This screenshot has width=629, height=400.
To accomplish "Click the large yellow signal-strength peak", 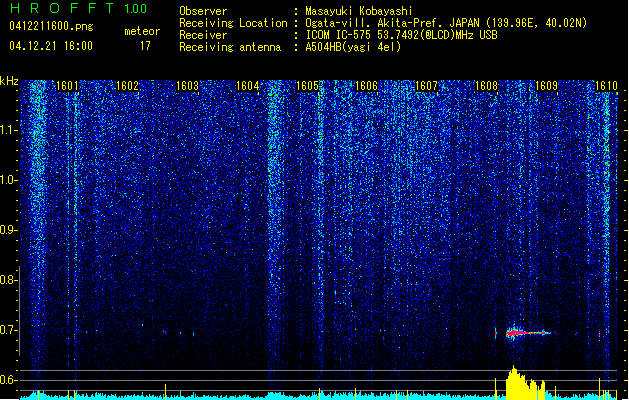I will click(x=525, y=383).
